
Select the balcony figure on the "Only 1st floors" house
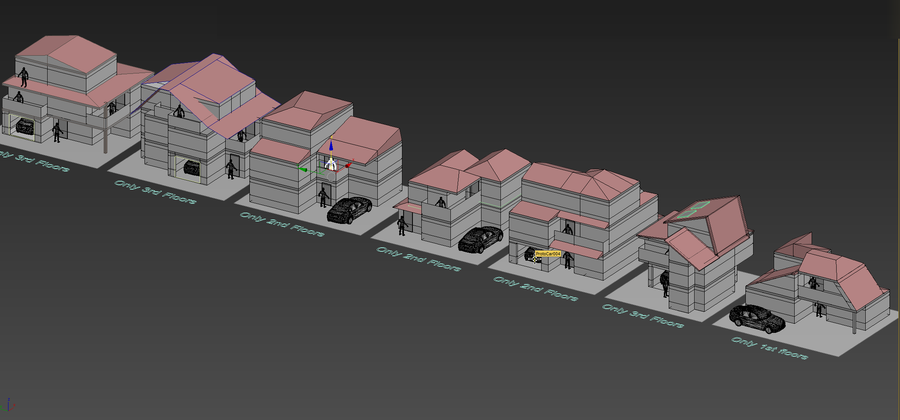click(813, 282)
